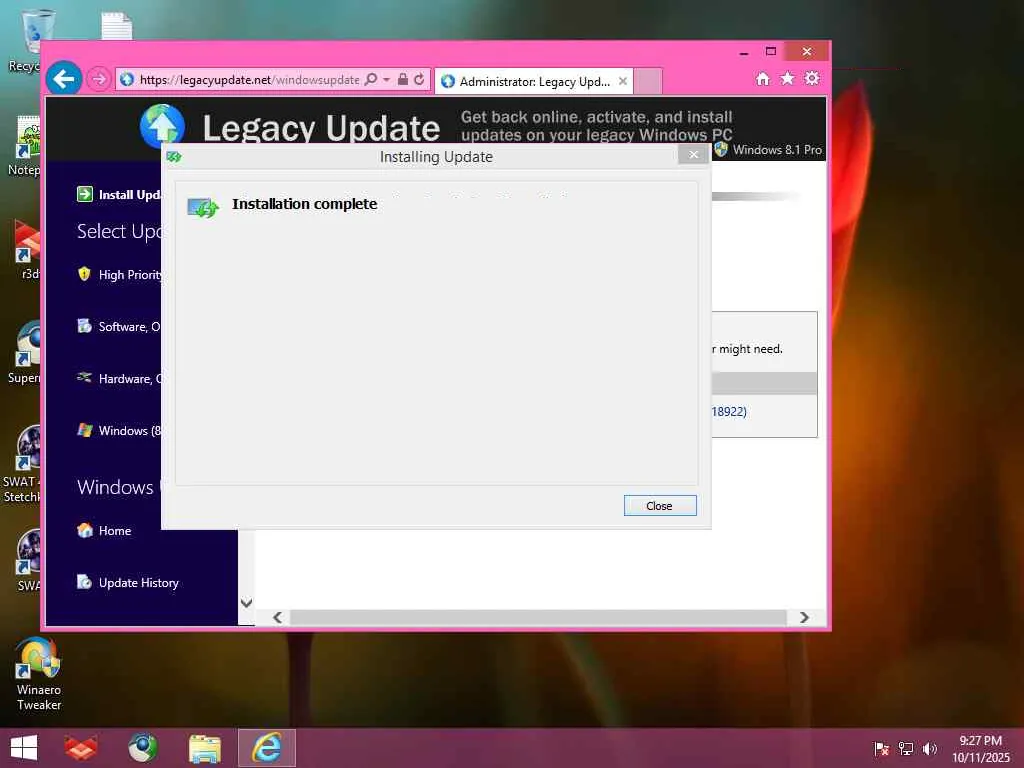Click the Installing Update dialog title icon
The height and width of the screenshot is (768, 1024).
(x=174, y=157)
